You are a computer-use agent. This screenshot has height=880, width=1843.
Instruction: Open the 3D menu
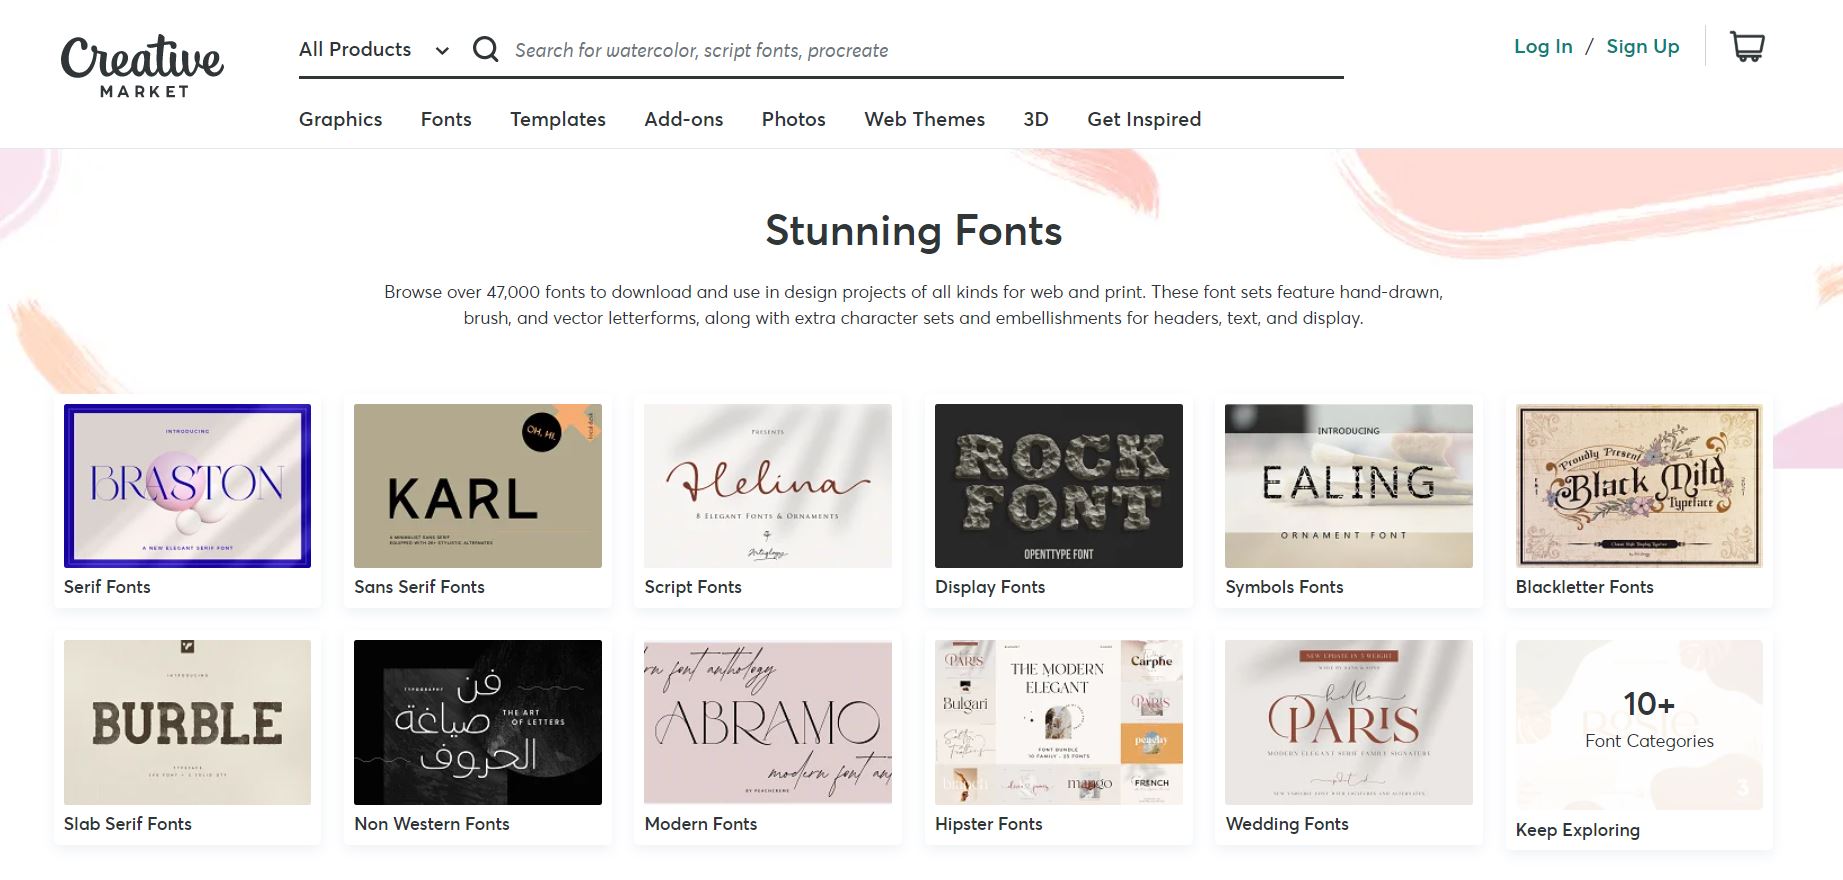pyautogui.click(x=1036, y=119)
